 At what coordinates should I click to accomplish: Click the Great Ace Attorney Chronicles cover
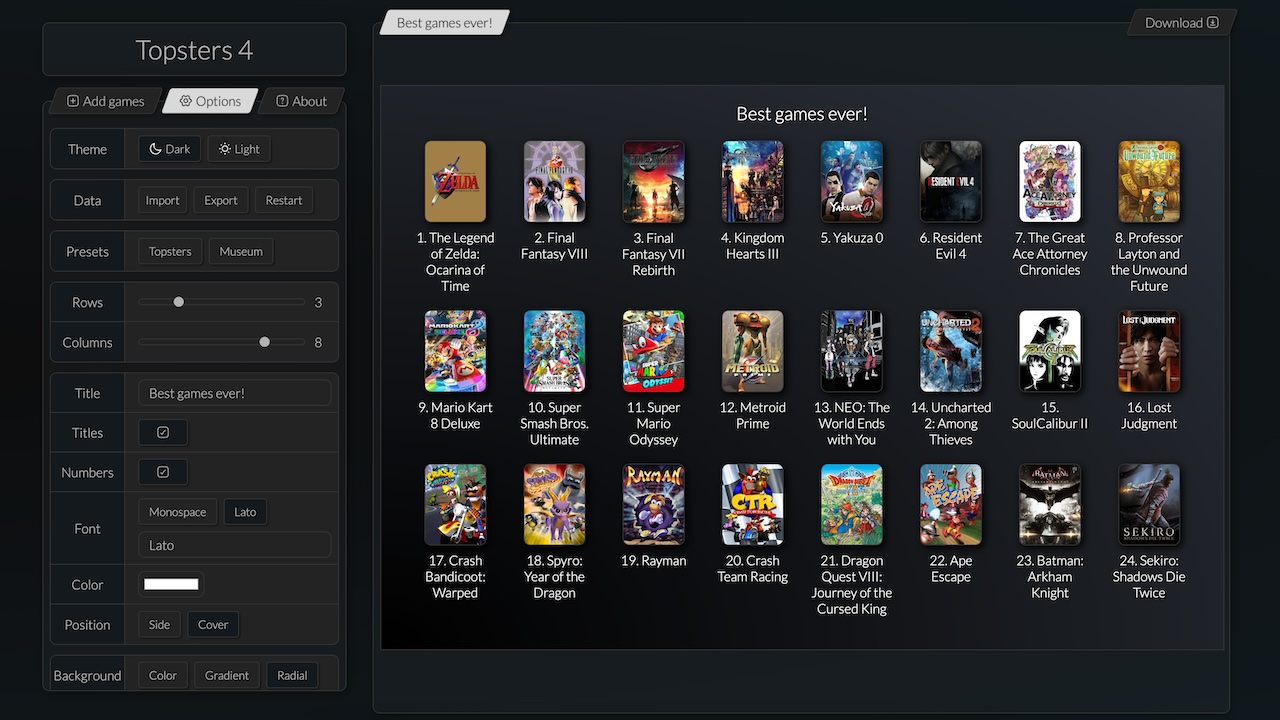click(x=1049, y=181)
